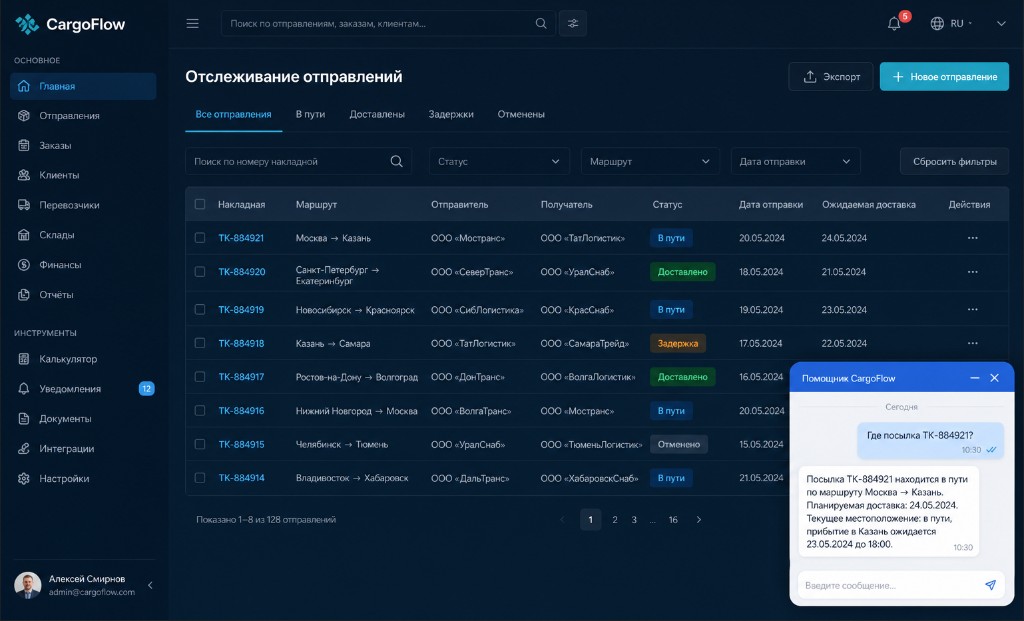Select Главная in sidebar
The width and height of the screenshot is (1024, 621).
tap(83, 86)
